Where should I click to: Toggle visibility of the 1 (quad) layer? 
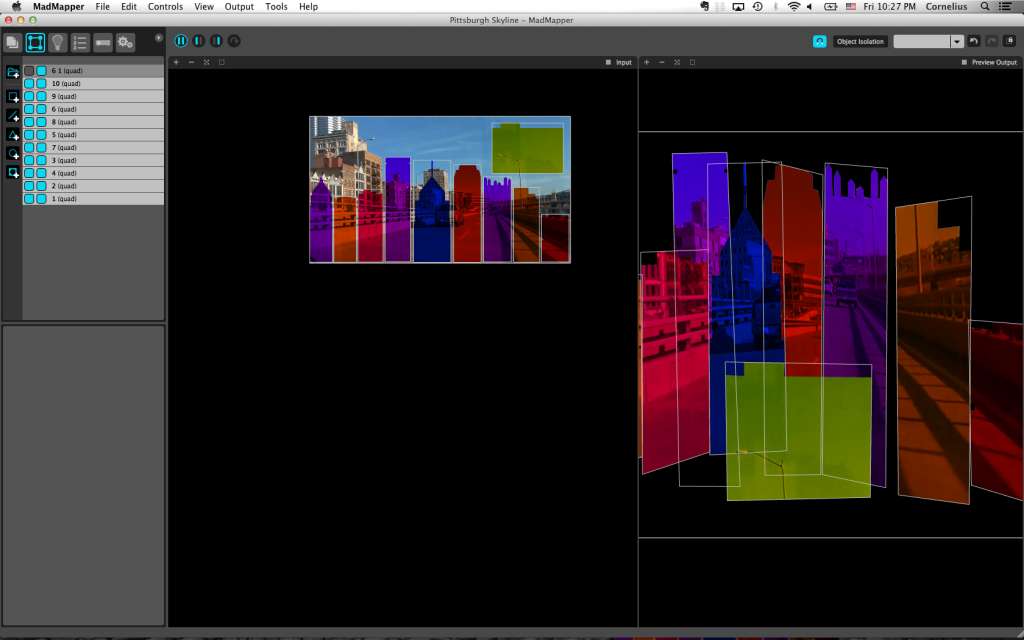click(x=31, y=198)
